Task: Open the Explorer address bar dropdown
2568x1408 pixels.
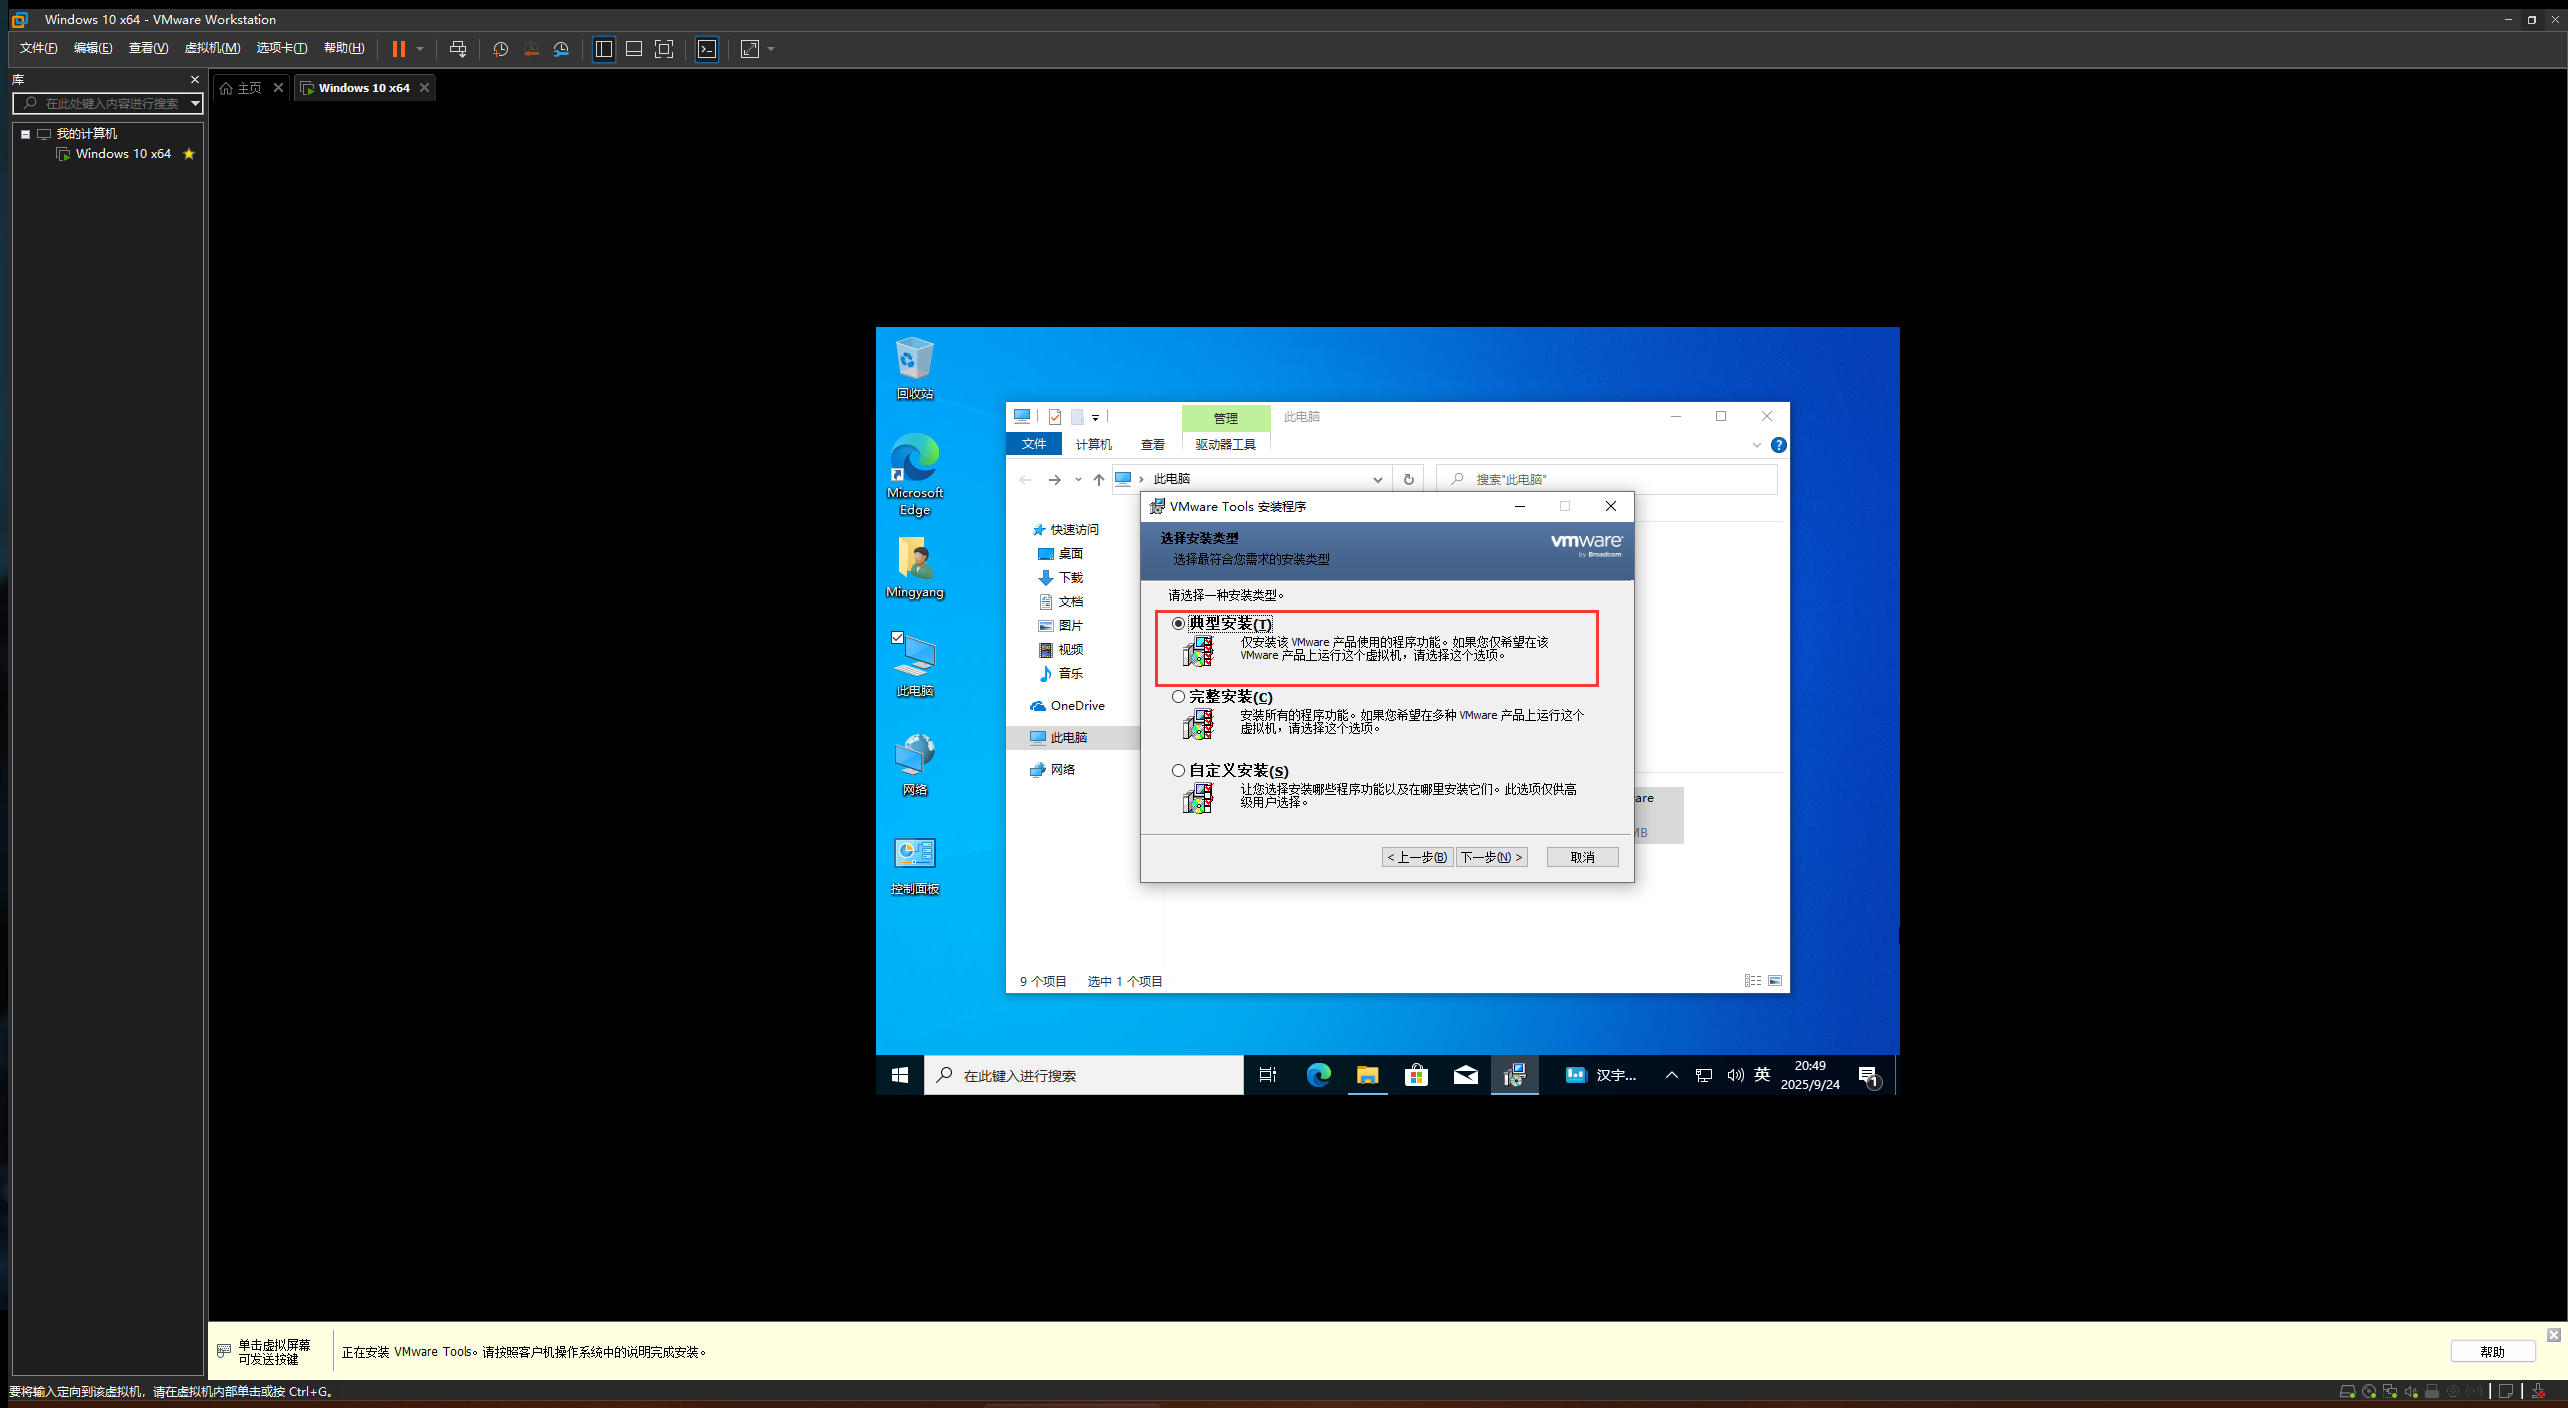Action: pos(1378,479)
